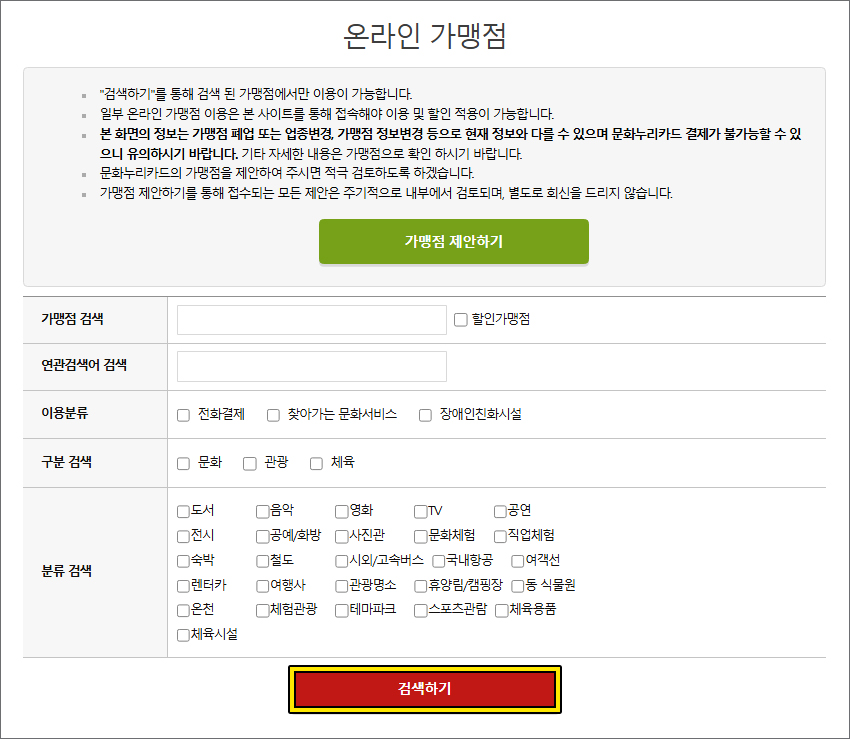Select the 장애인친화시설 checkbox
Image resolution: width=850 pixels, height=739 pixels.
tap(425, 415)
